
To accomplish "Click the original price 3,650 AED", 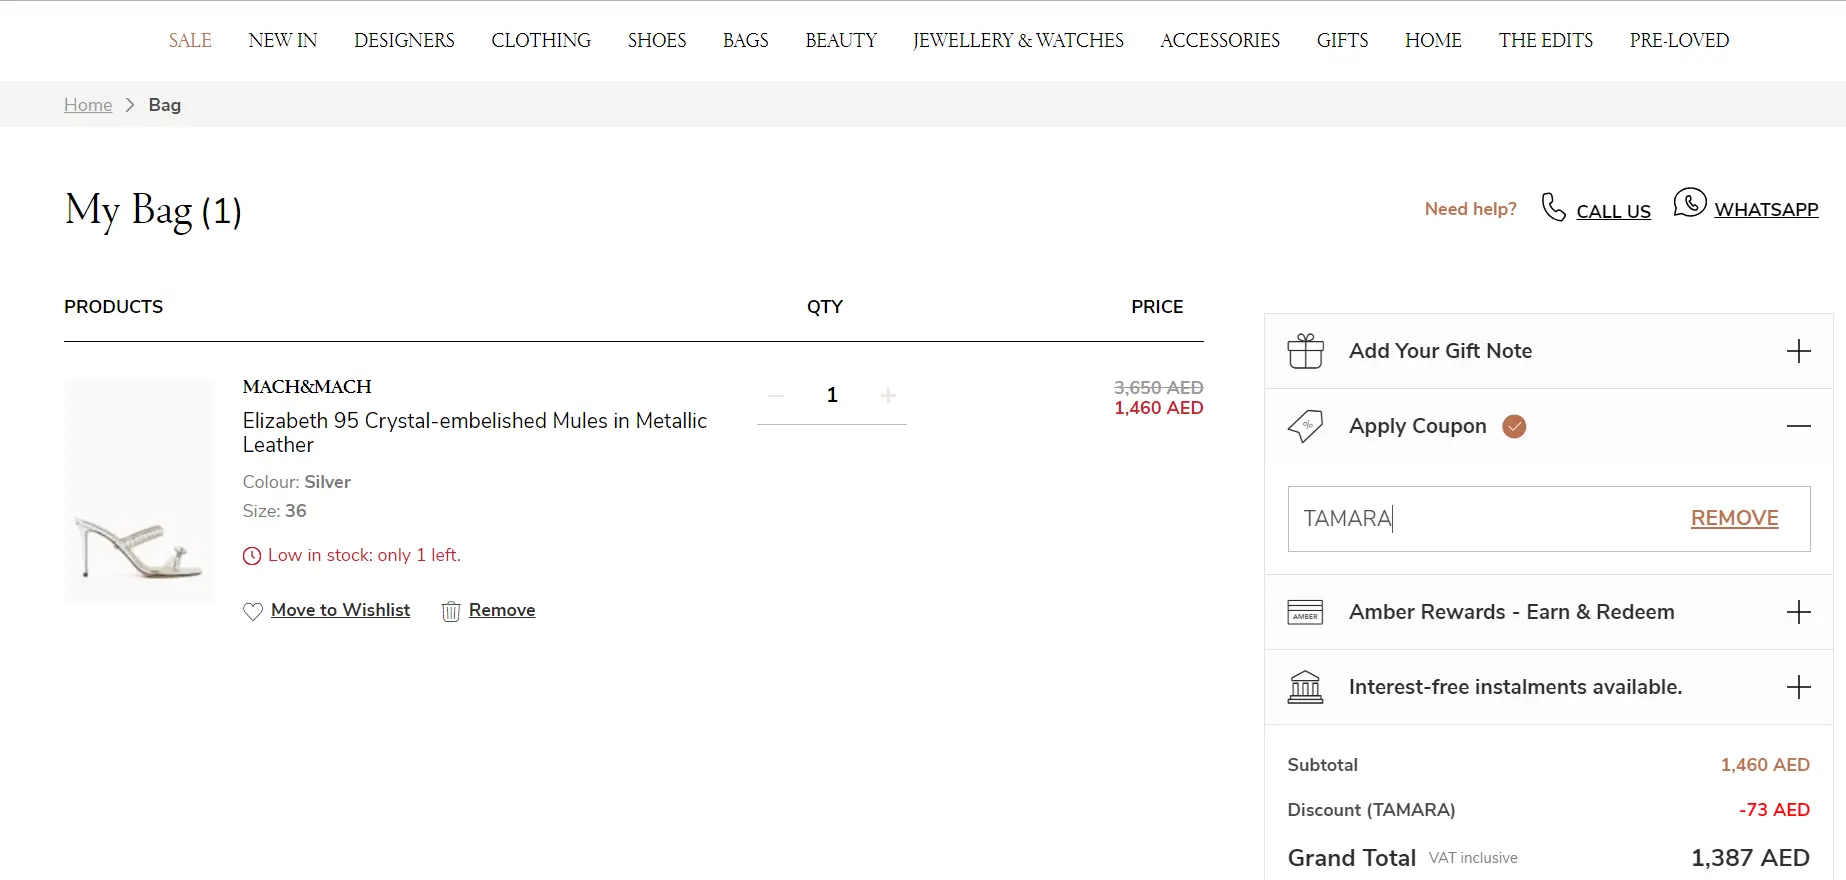I will [x=1159, y=387].
